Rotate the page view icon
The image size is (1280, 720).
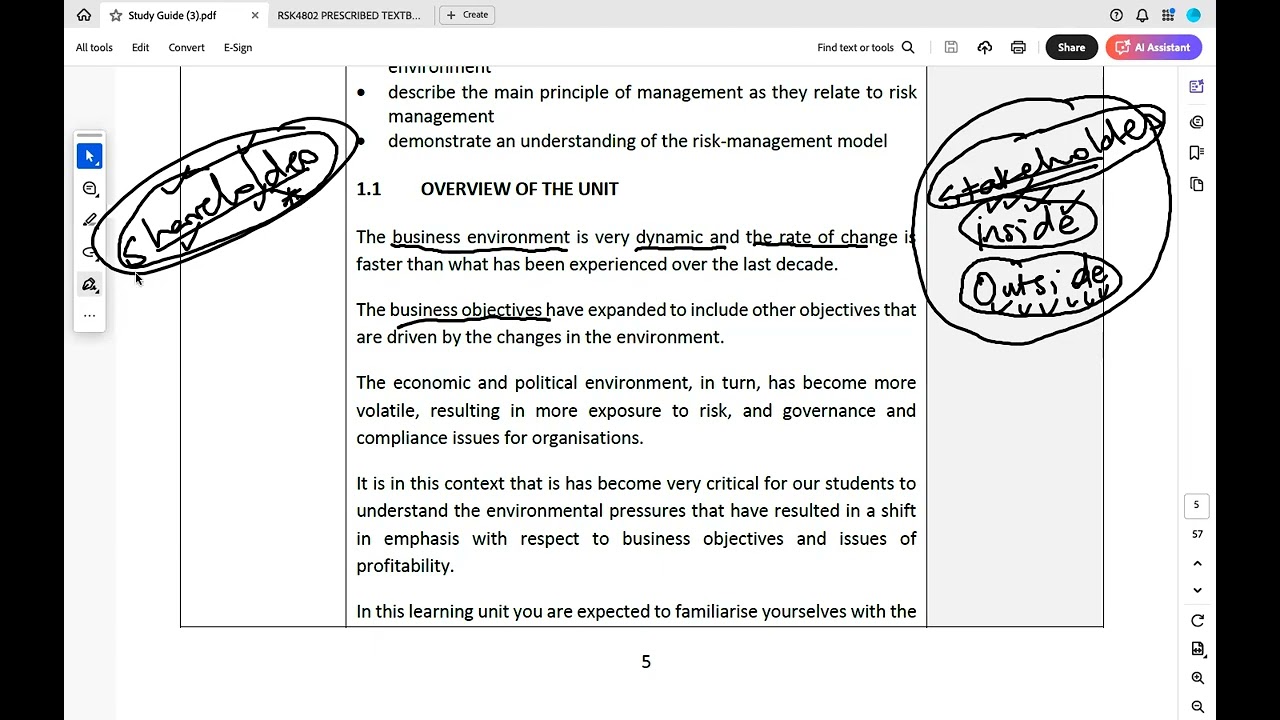tap(1197, 621)
